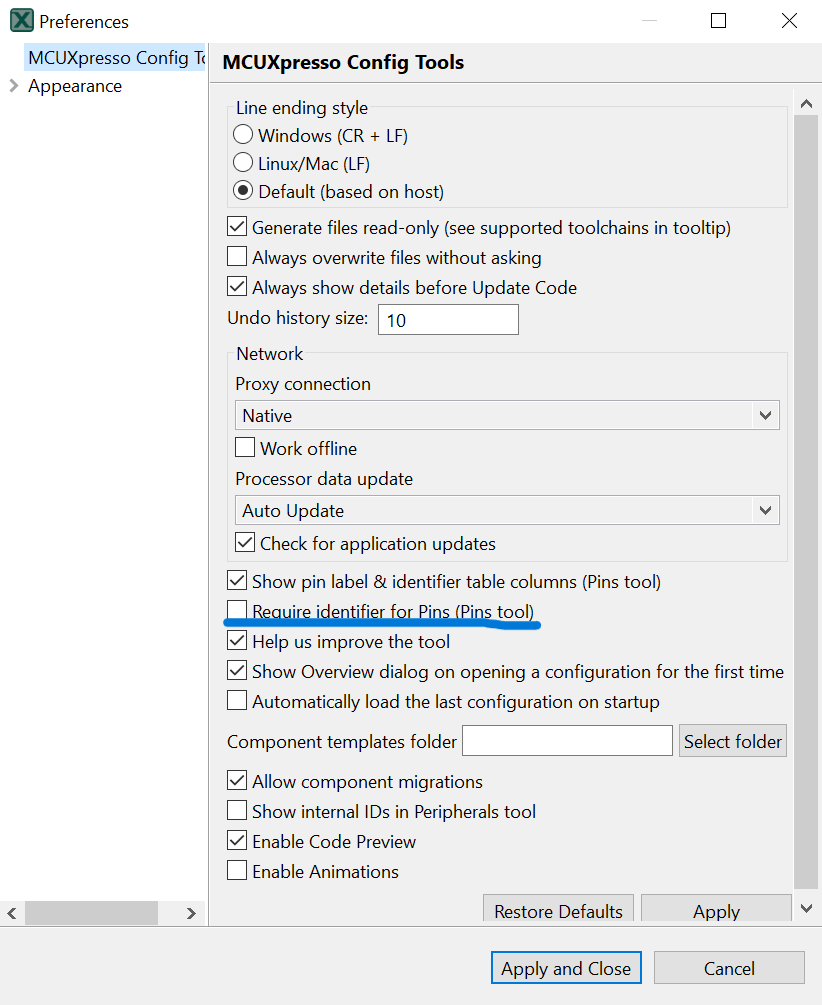Select Linux/Mac (LF) line ending style
Screen dimensions: 822x1005
tap(243, 162)
